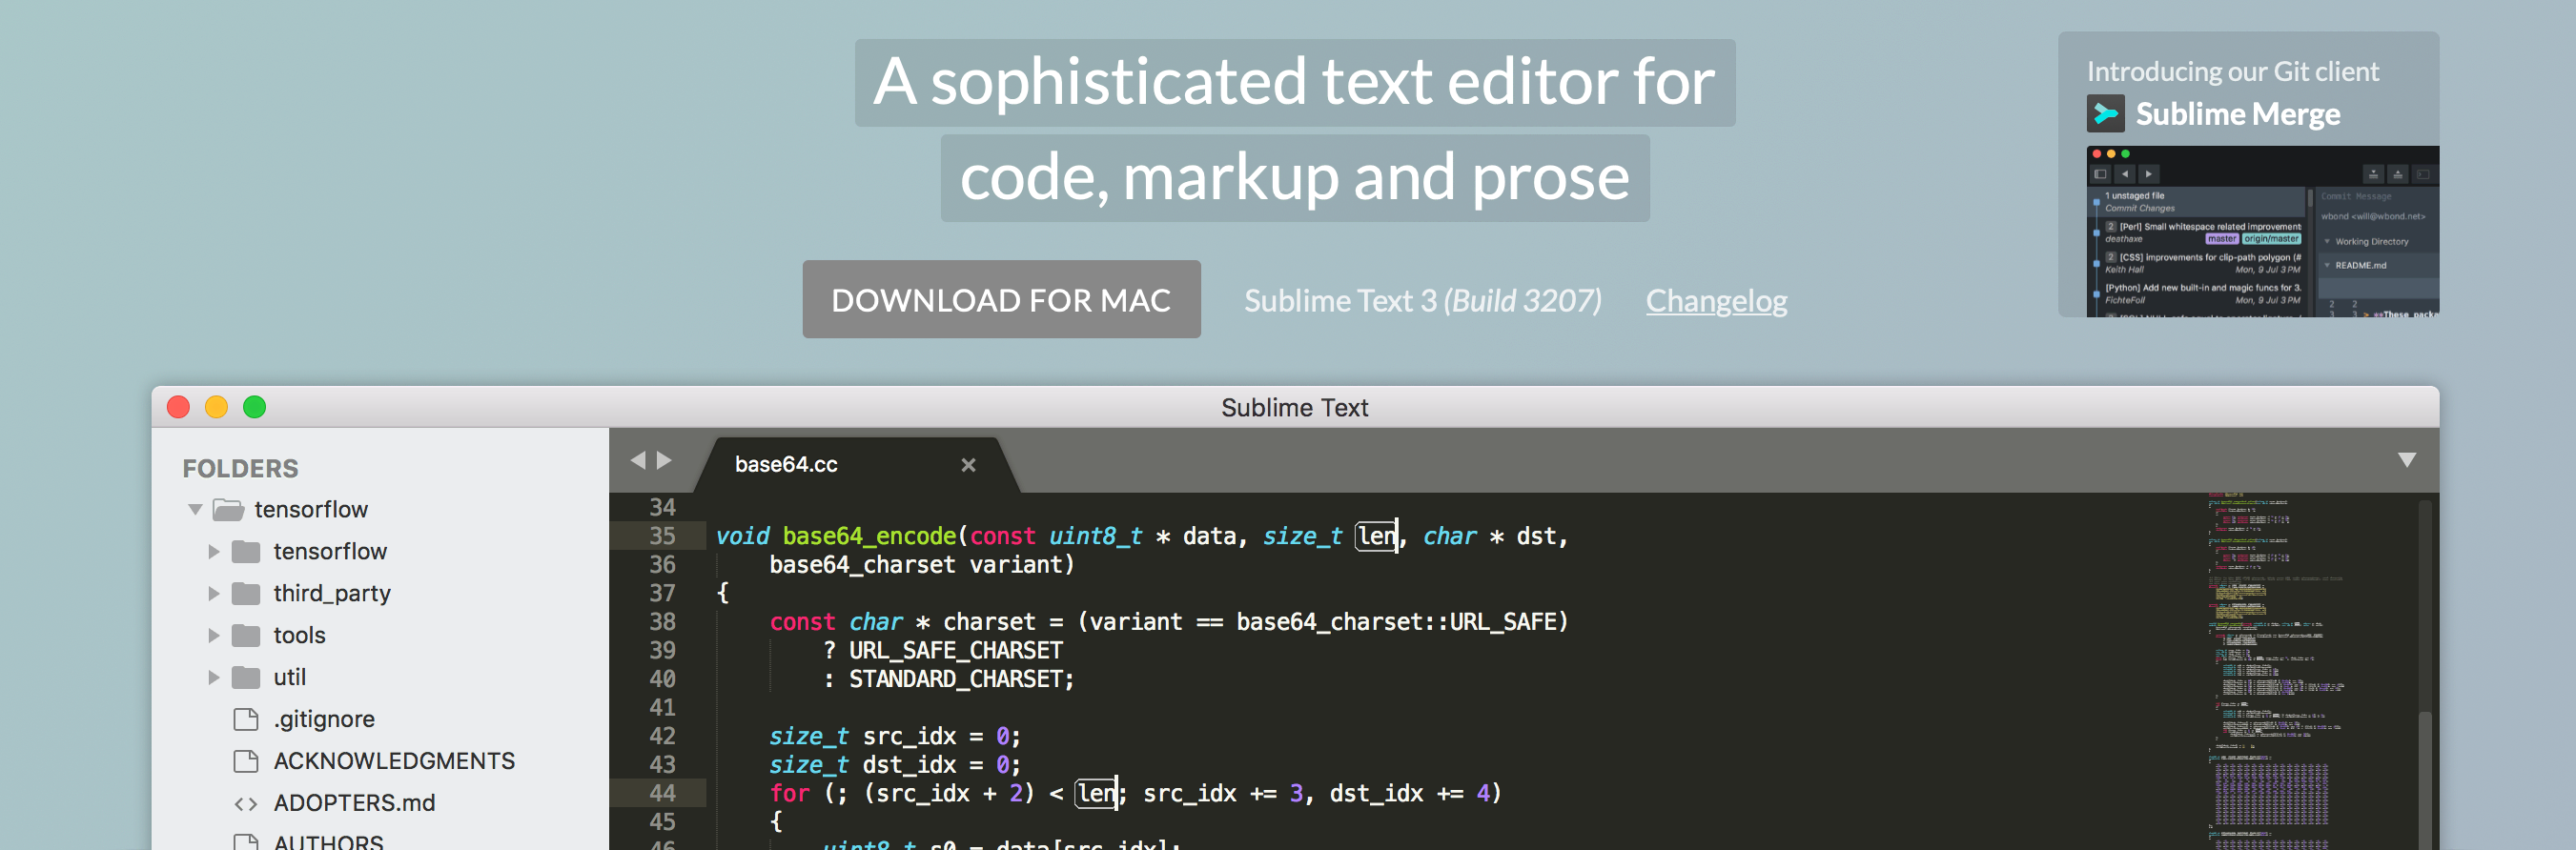The height and width of the screenshot is (850, 2576).
Task: Go to previous tab with left arrow
Action: pos(637,460)
